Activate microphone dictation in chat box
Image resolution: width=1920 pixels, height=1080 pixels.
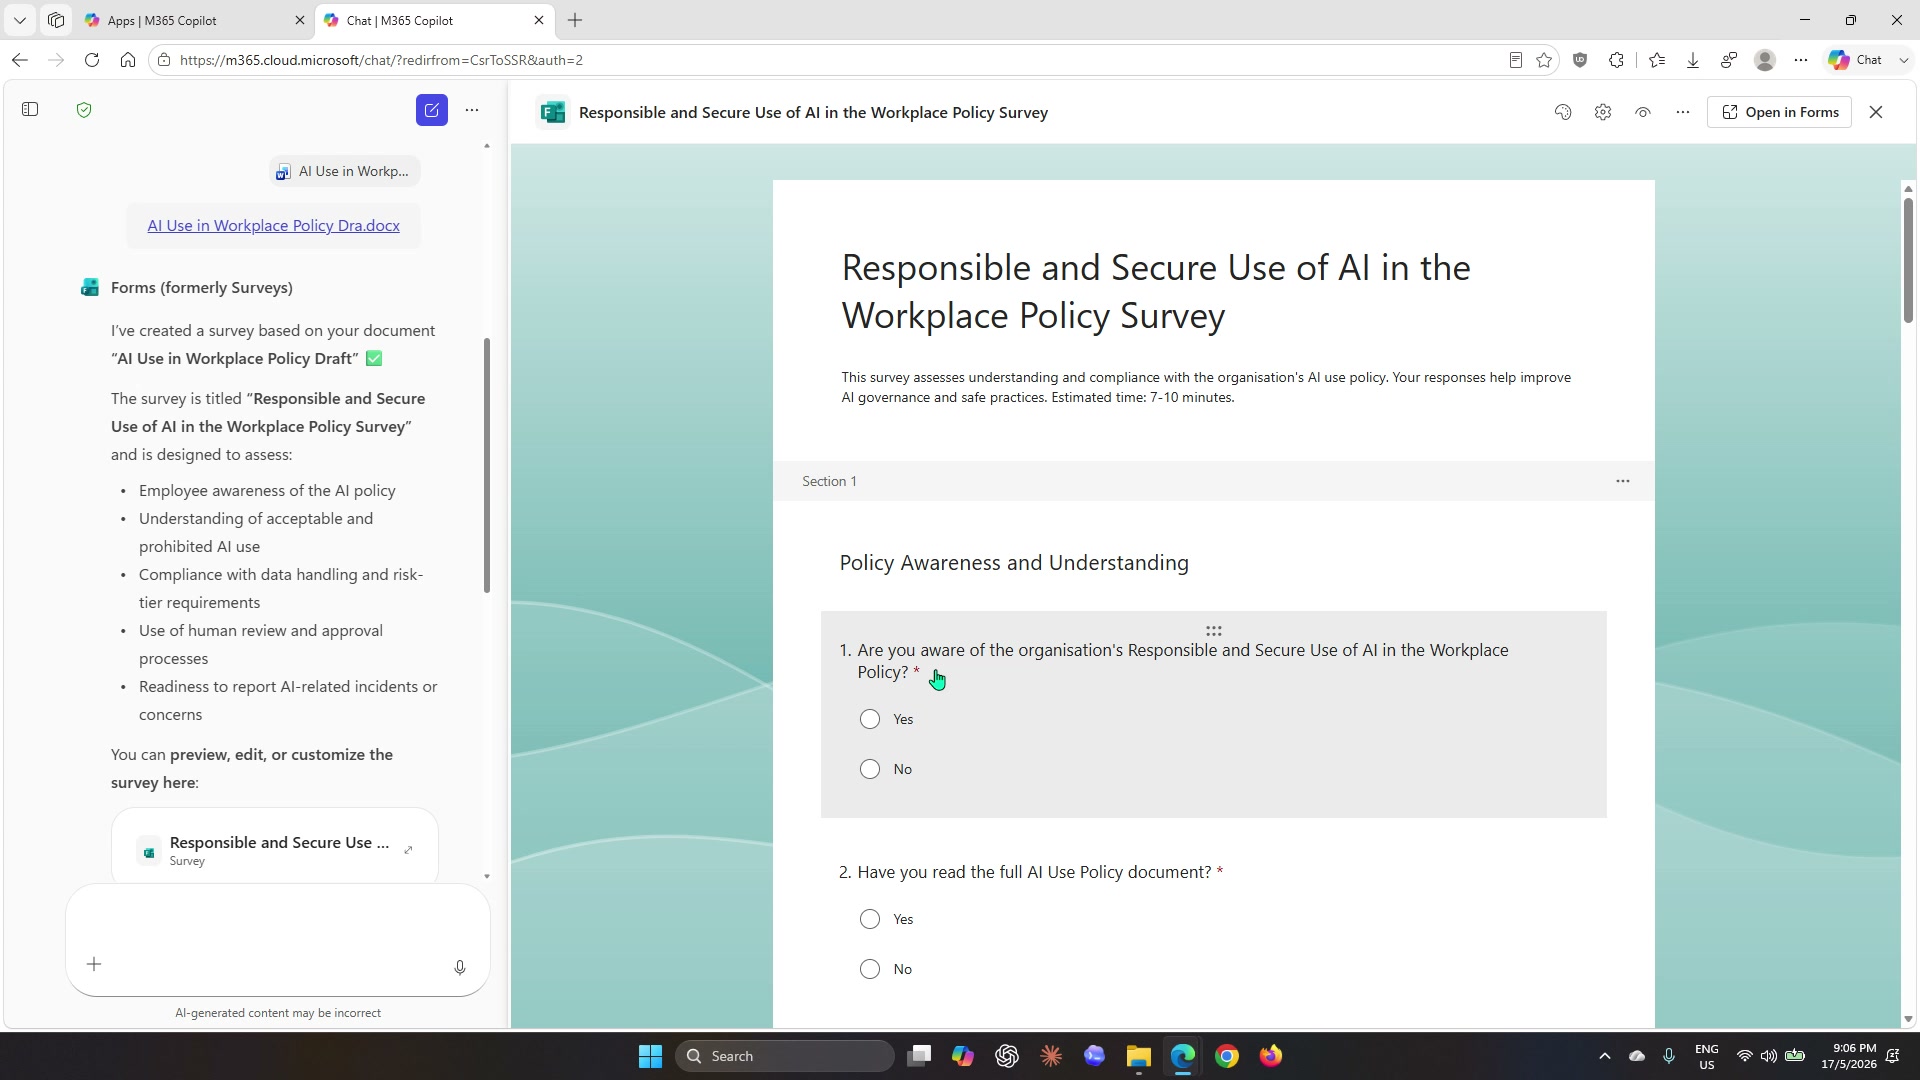coord(460,967)
